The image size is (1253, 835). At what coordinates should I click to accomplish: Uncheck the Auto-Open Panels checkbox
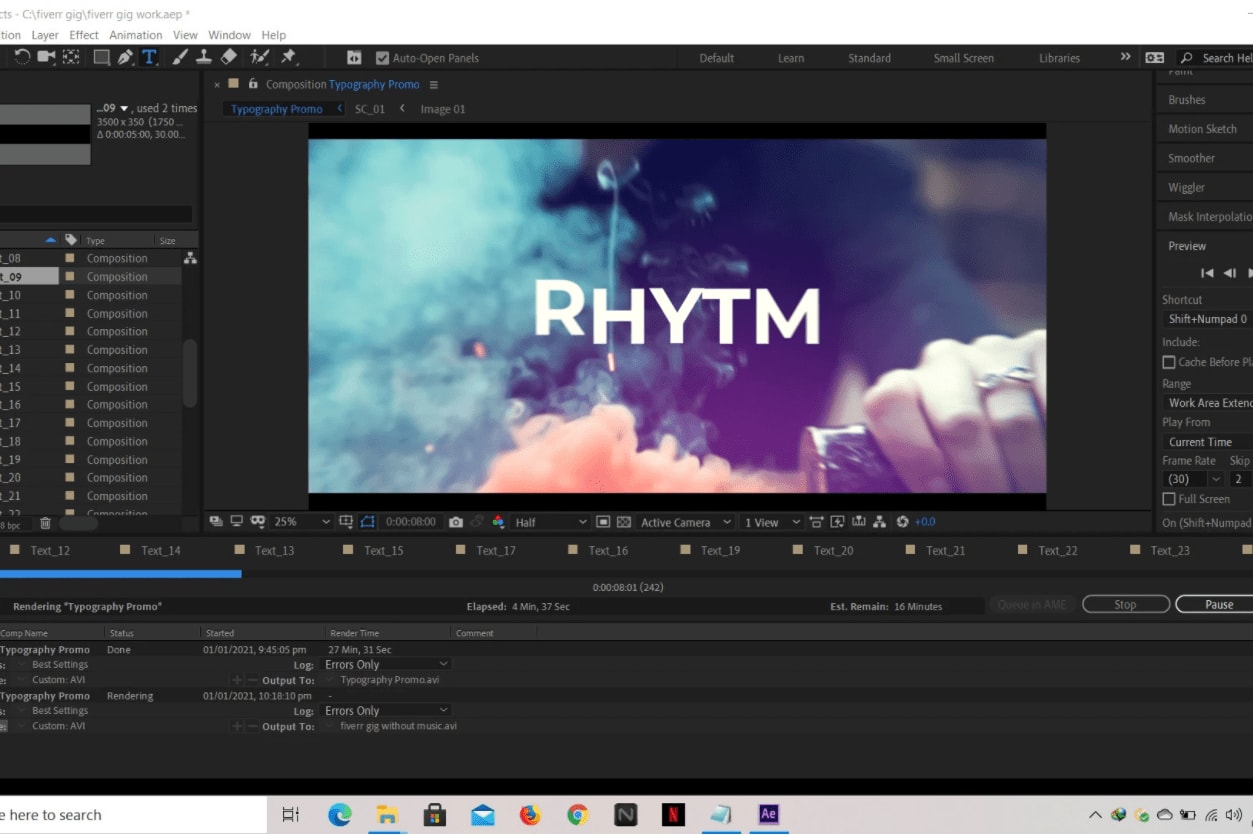click(x=382, y=58)
